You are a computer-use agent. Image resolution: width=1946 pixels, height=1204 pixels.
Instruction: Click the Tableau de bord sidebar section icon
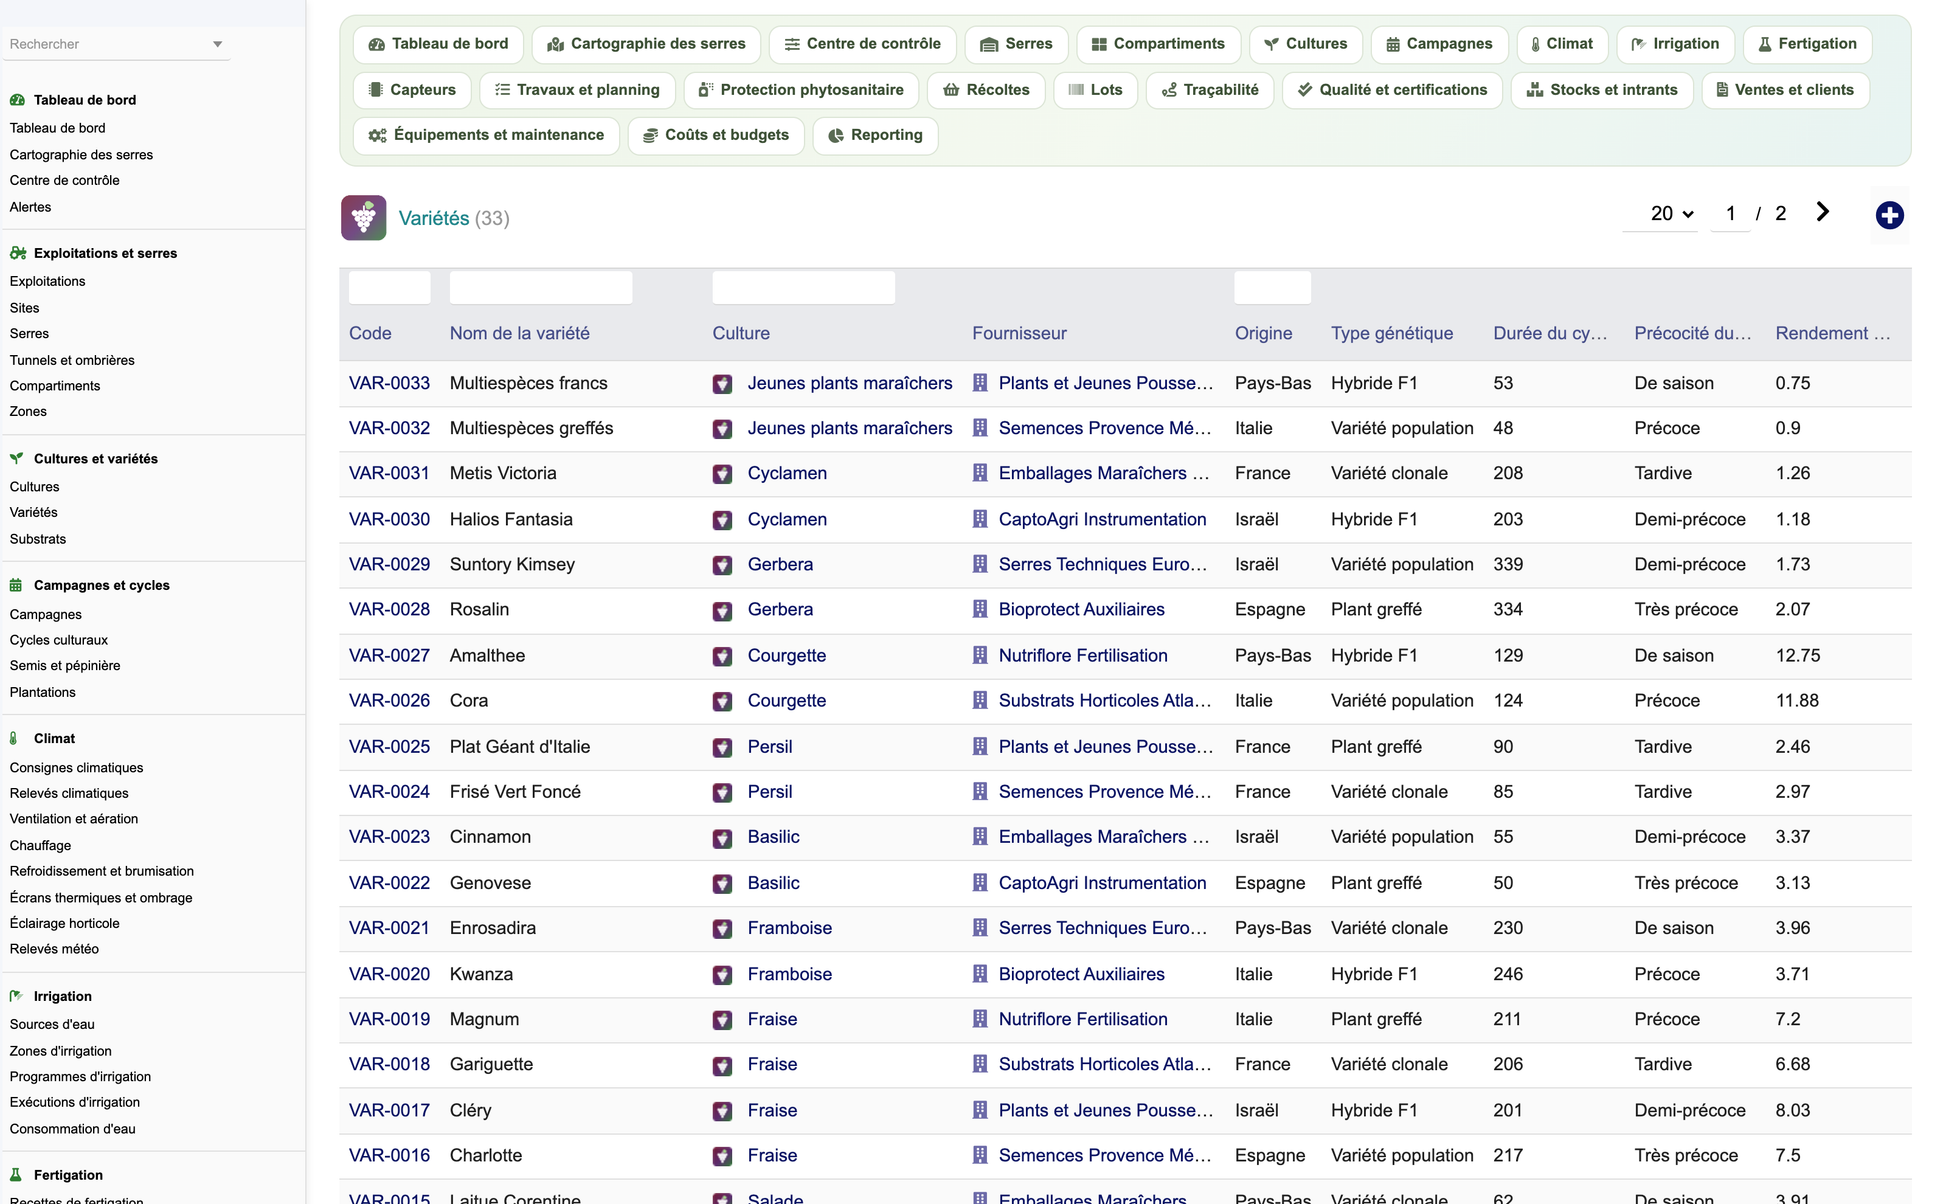pos(17,100)
